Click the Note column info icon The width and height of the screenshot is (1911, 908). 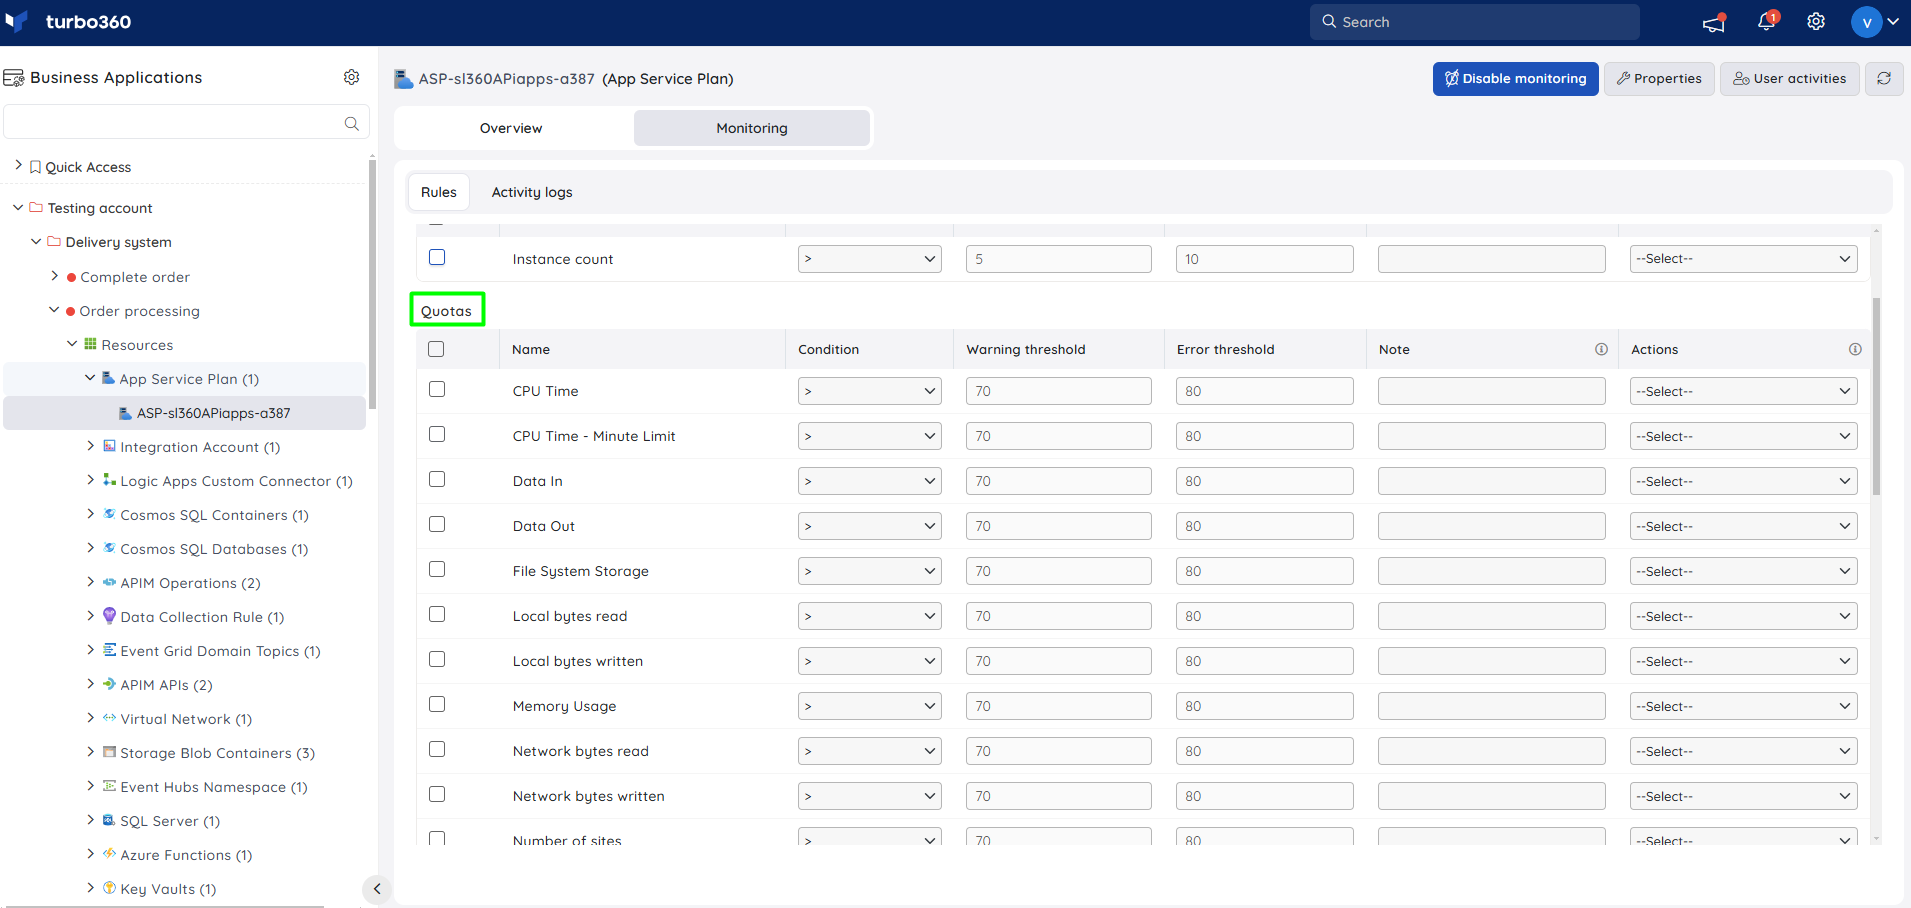tap(1601, 349)
